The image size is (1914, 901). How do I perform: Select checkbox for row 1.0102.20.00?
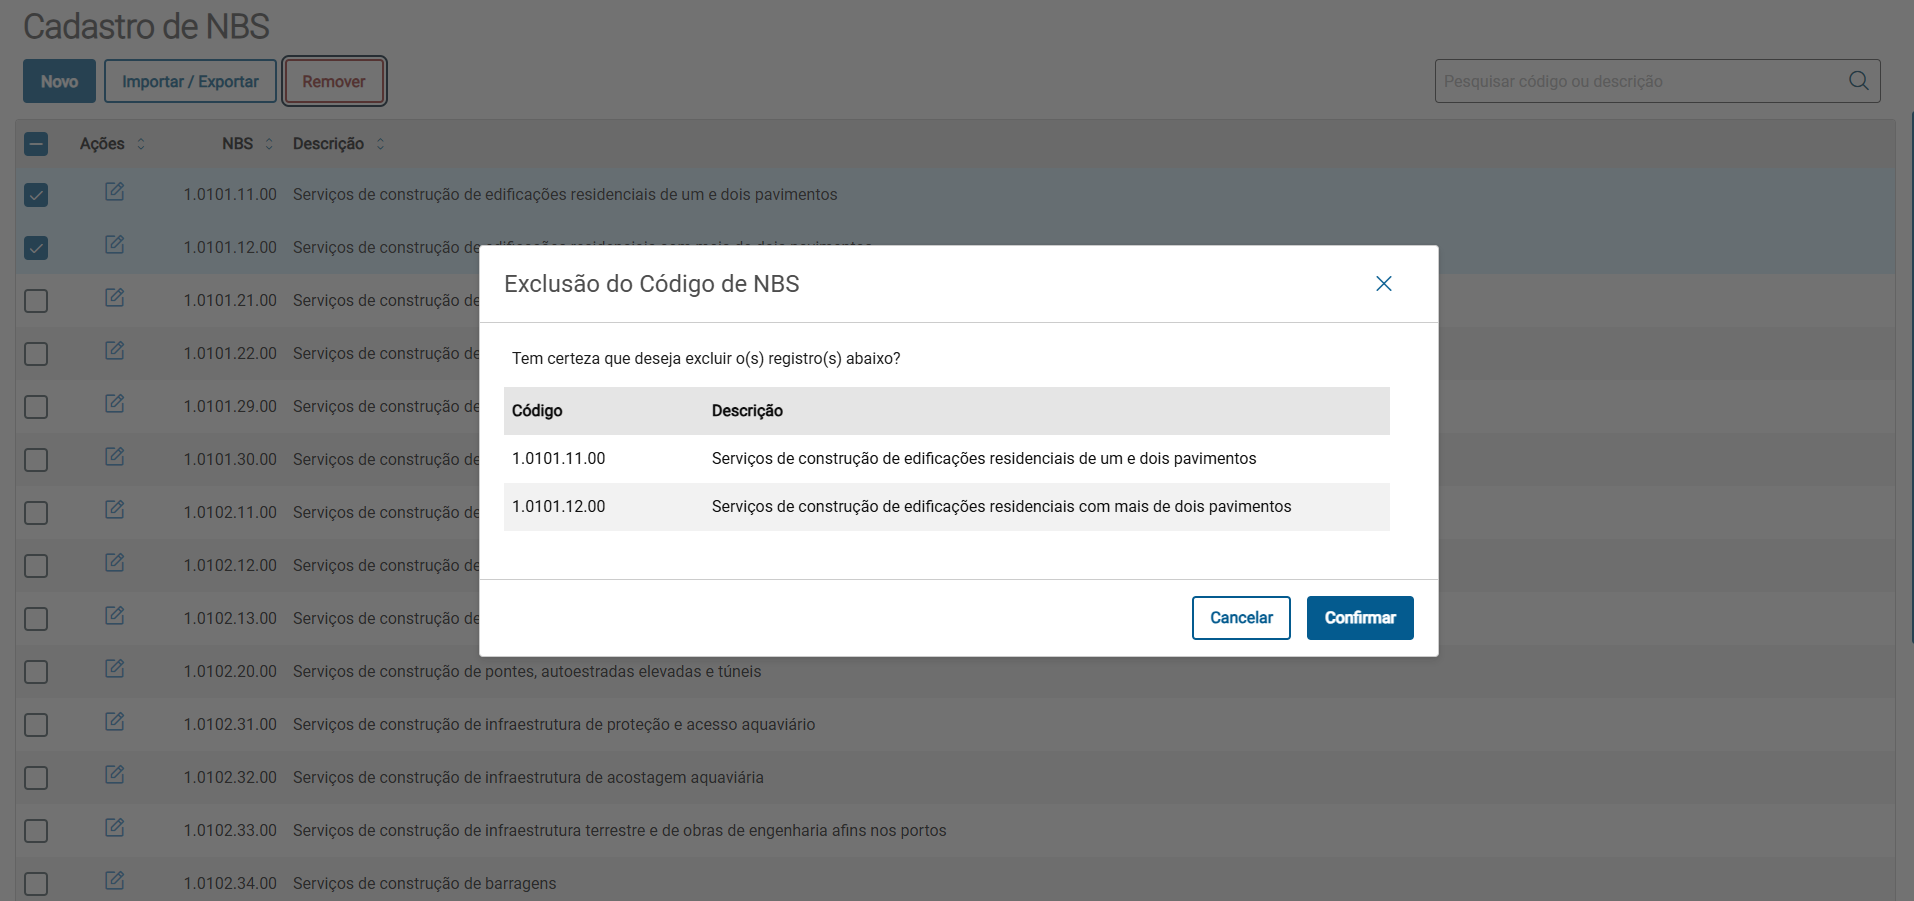[x=36, y=672]
